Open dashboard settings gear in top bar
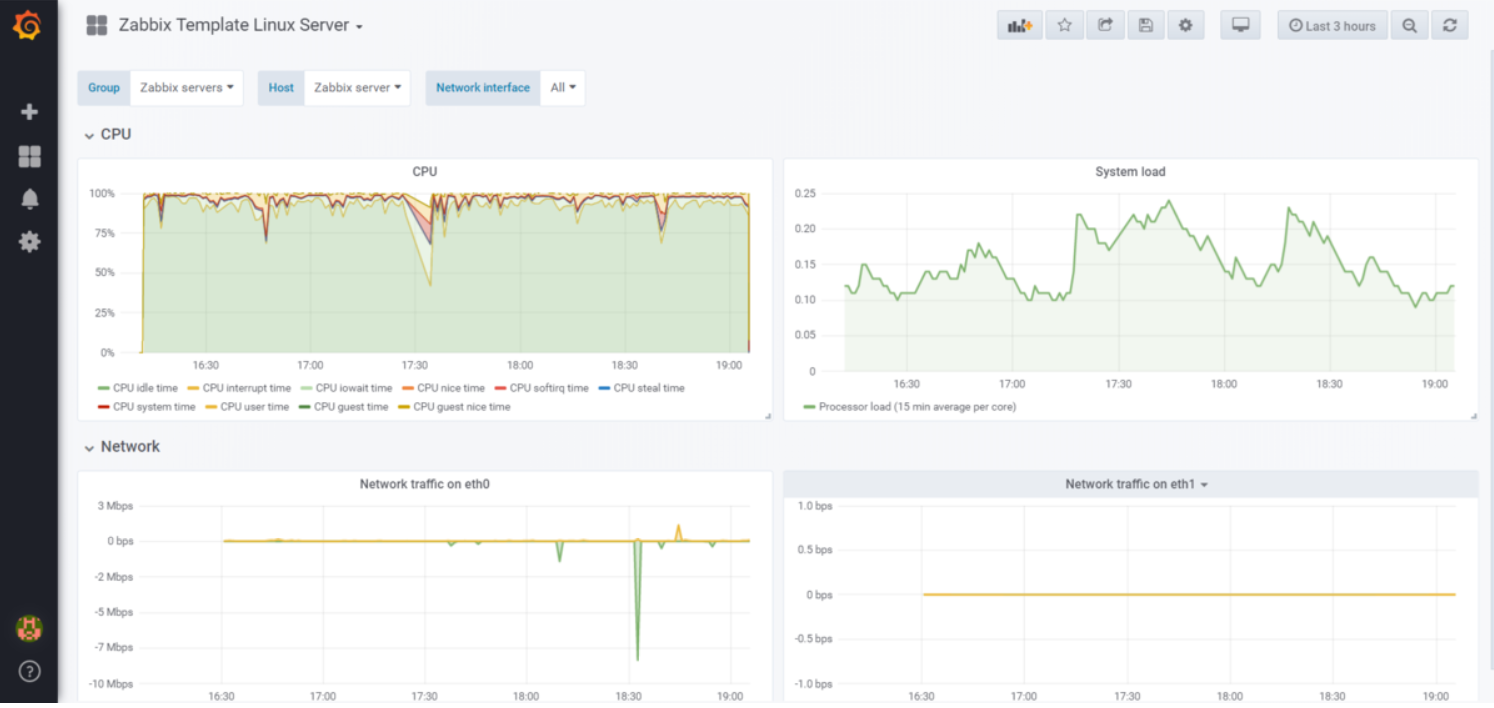The height and width of the screenshot is (708, 1494). tap(1185, 26)
